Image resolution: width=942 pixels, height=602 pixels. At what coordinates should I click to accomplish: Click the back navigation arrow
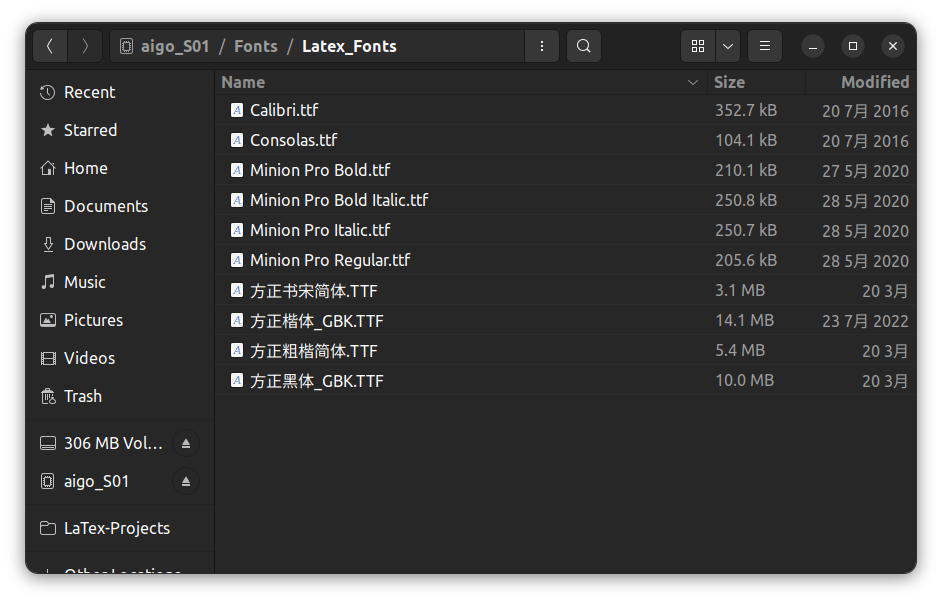point(50,46)
